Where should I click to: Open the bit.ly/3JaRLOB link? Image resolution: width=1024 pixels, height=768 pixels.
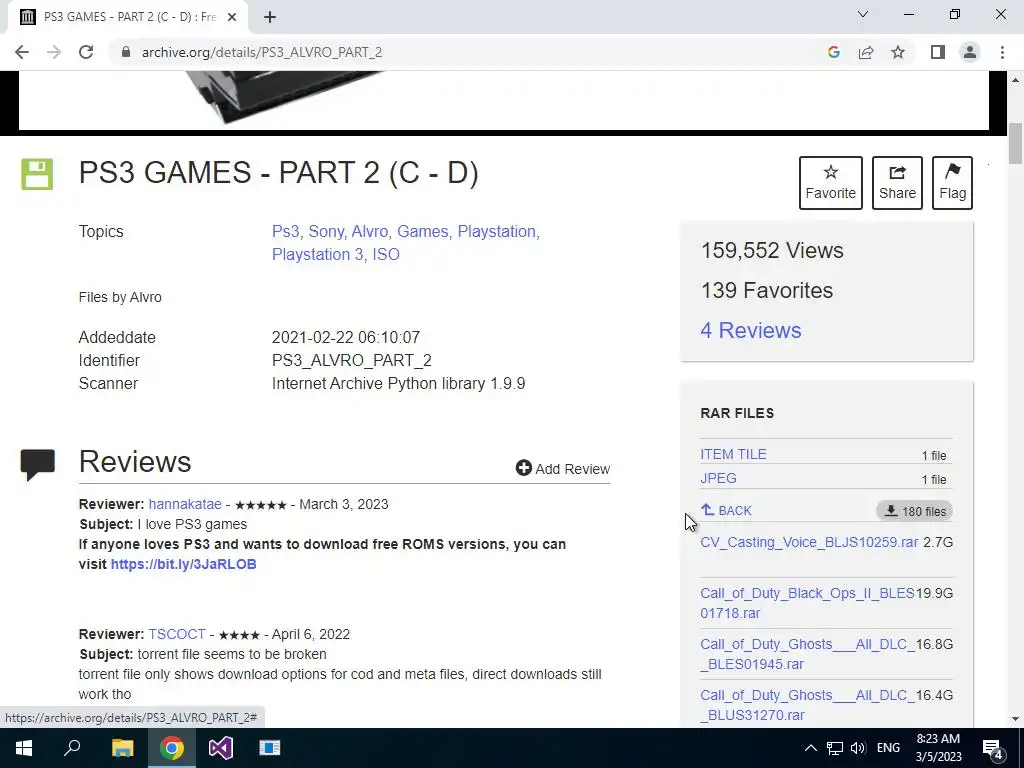184,564
